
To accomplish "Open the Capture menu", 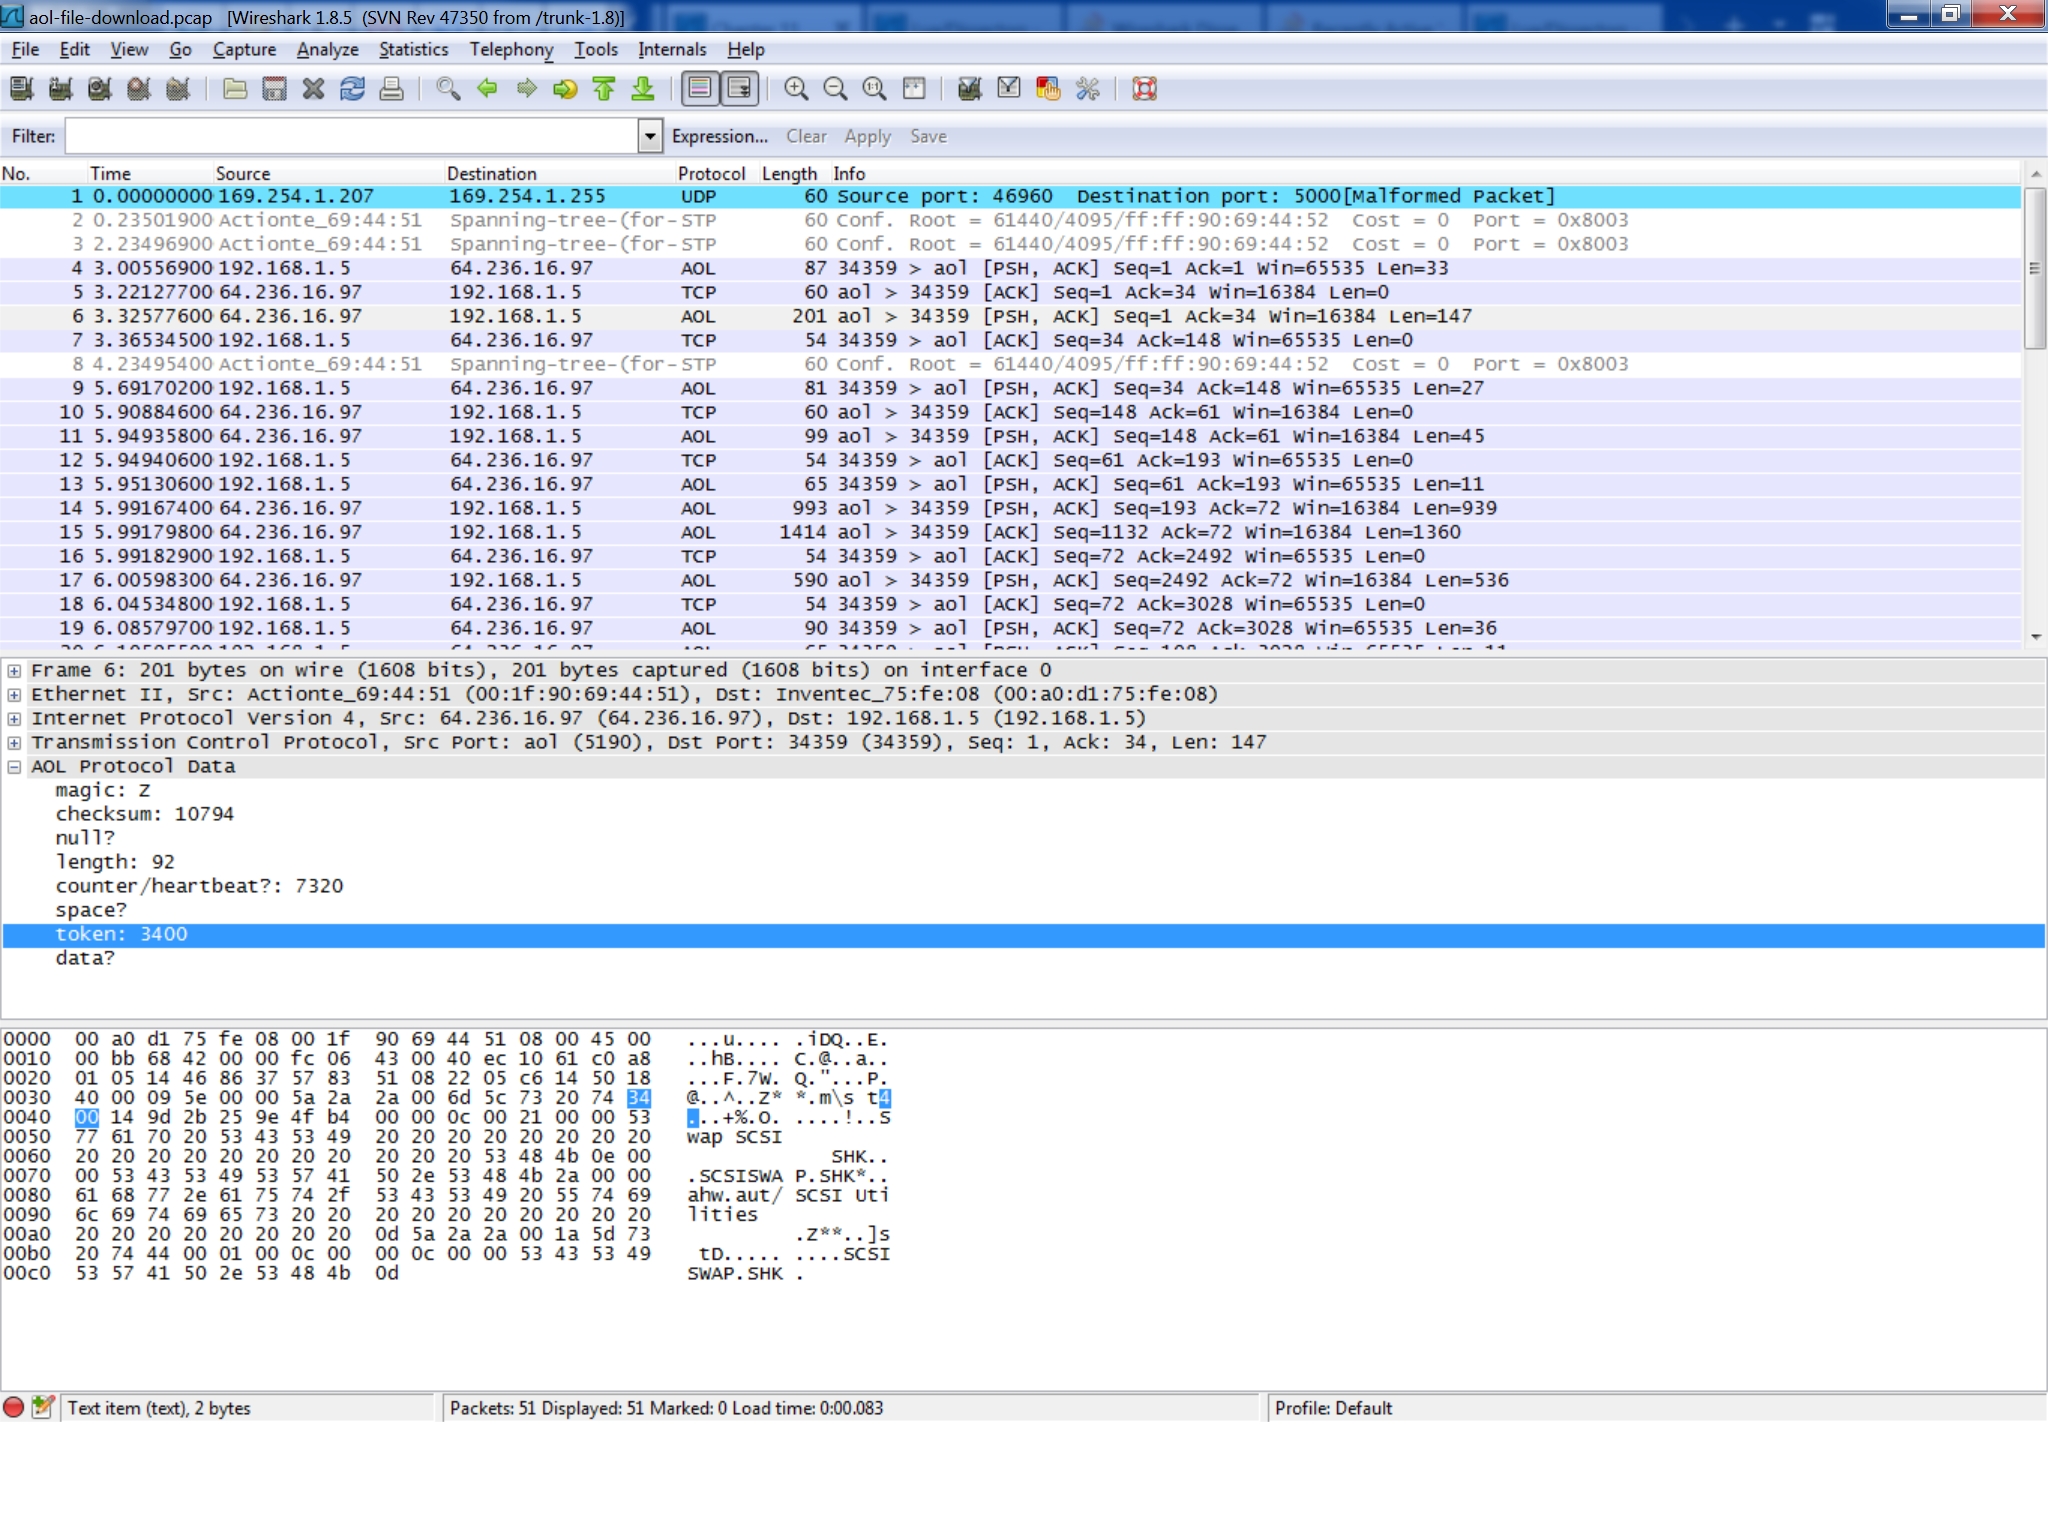I will click(244, 49).
